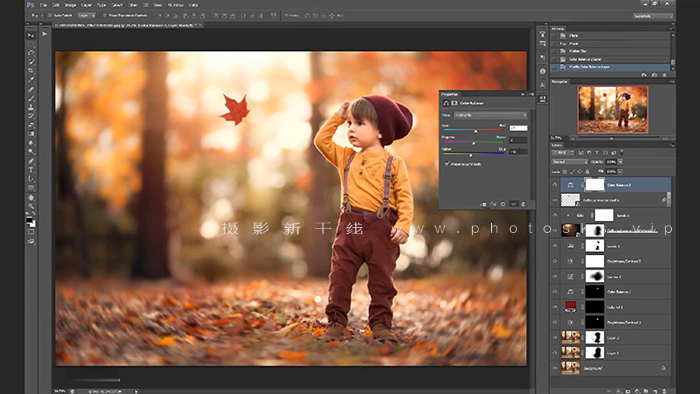The width and height of the screenshot is (700, 394).
Task: Open the layer blend mode dropdown
Action: point(570,162)
